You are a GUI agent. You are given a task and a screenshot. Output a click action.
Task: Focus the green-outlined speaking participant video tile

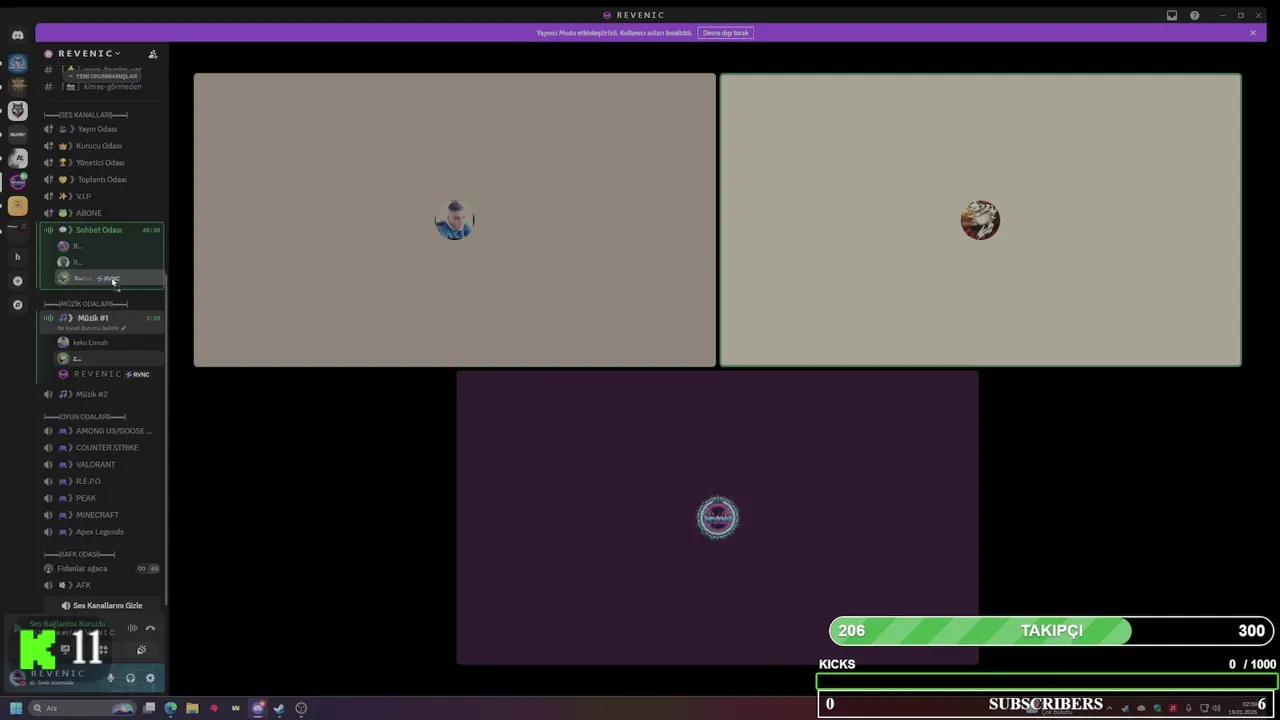[980, 220]
